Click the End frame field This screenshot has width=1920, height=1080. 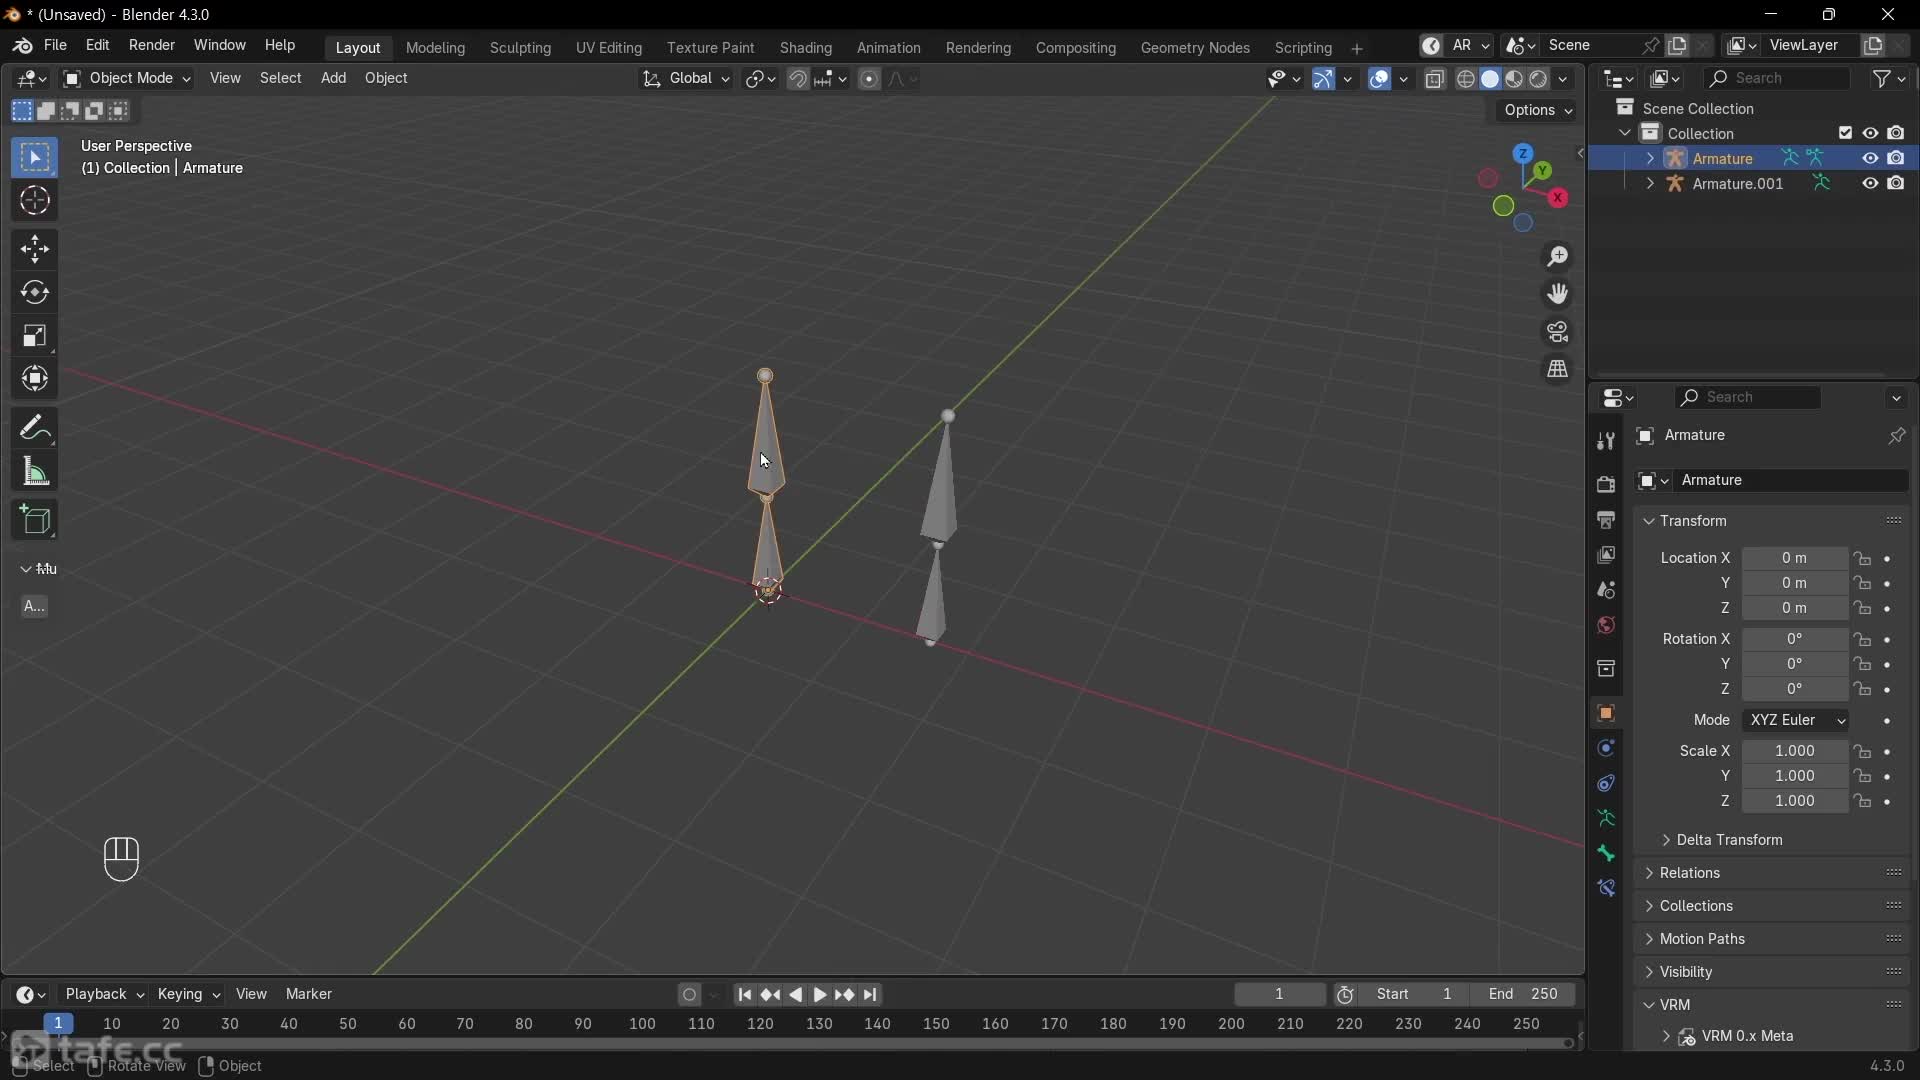1522,994
